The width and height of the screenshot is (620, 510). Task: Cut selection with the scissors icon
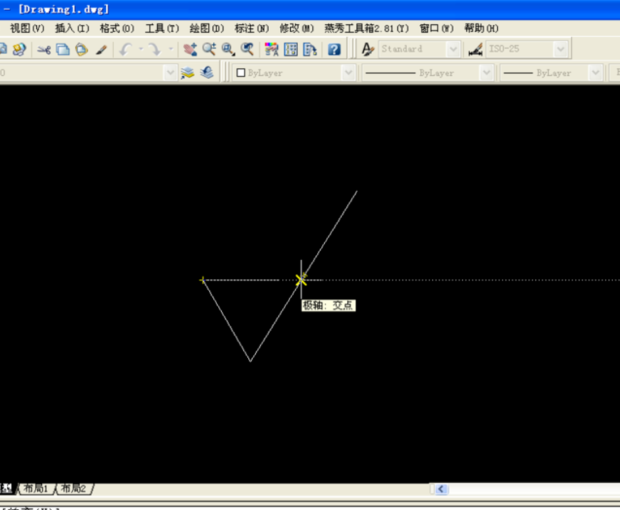coord(44,49)
